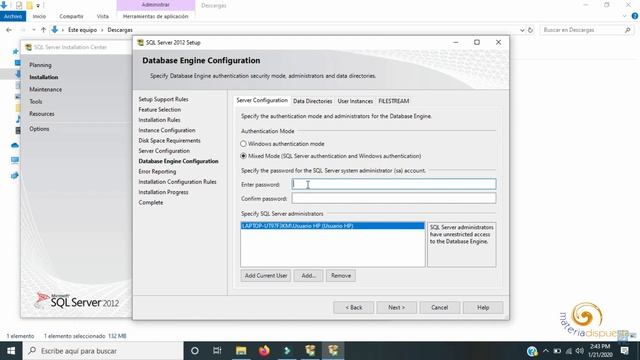Viewport: 640px width, 360px height.
Task: Open Options in Installation Center
Action: (x=39, y=129)
